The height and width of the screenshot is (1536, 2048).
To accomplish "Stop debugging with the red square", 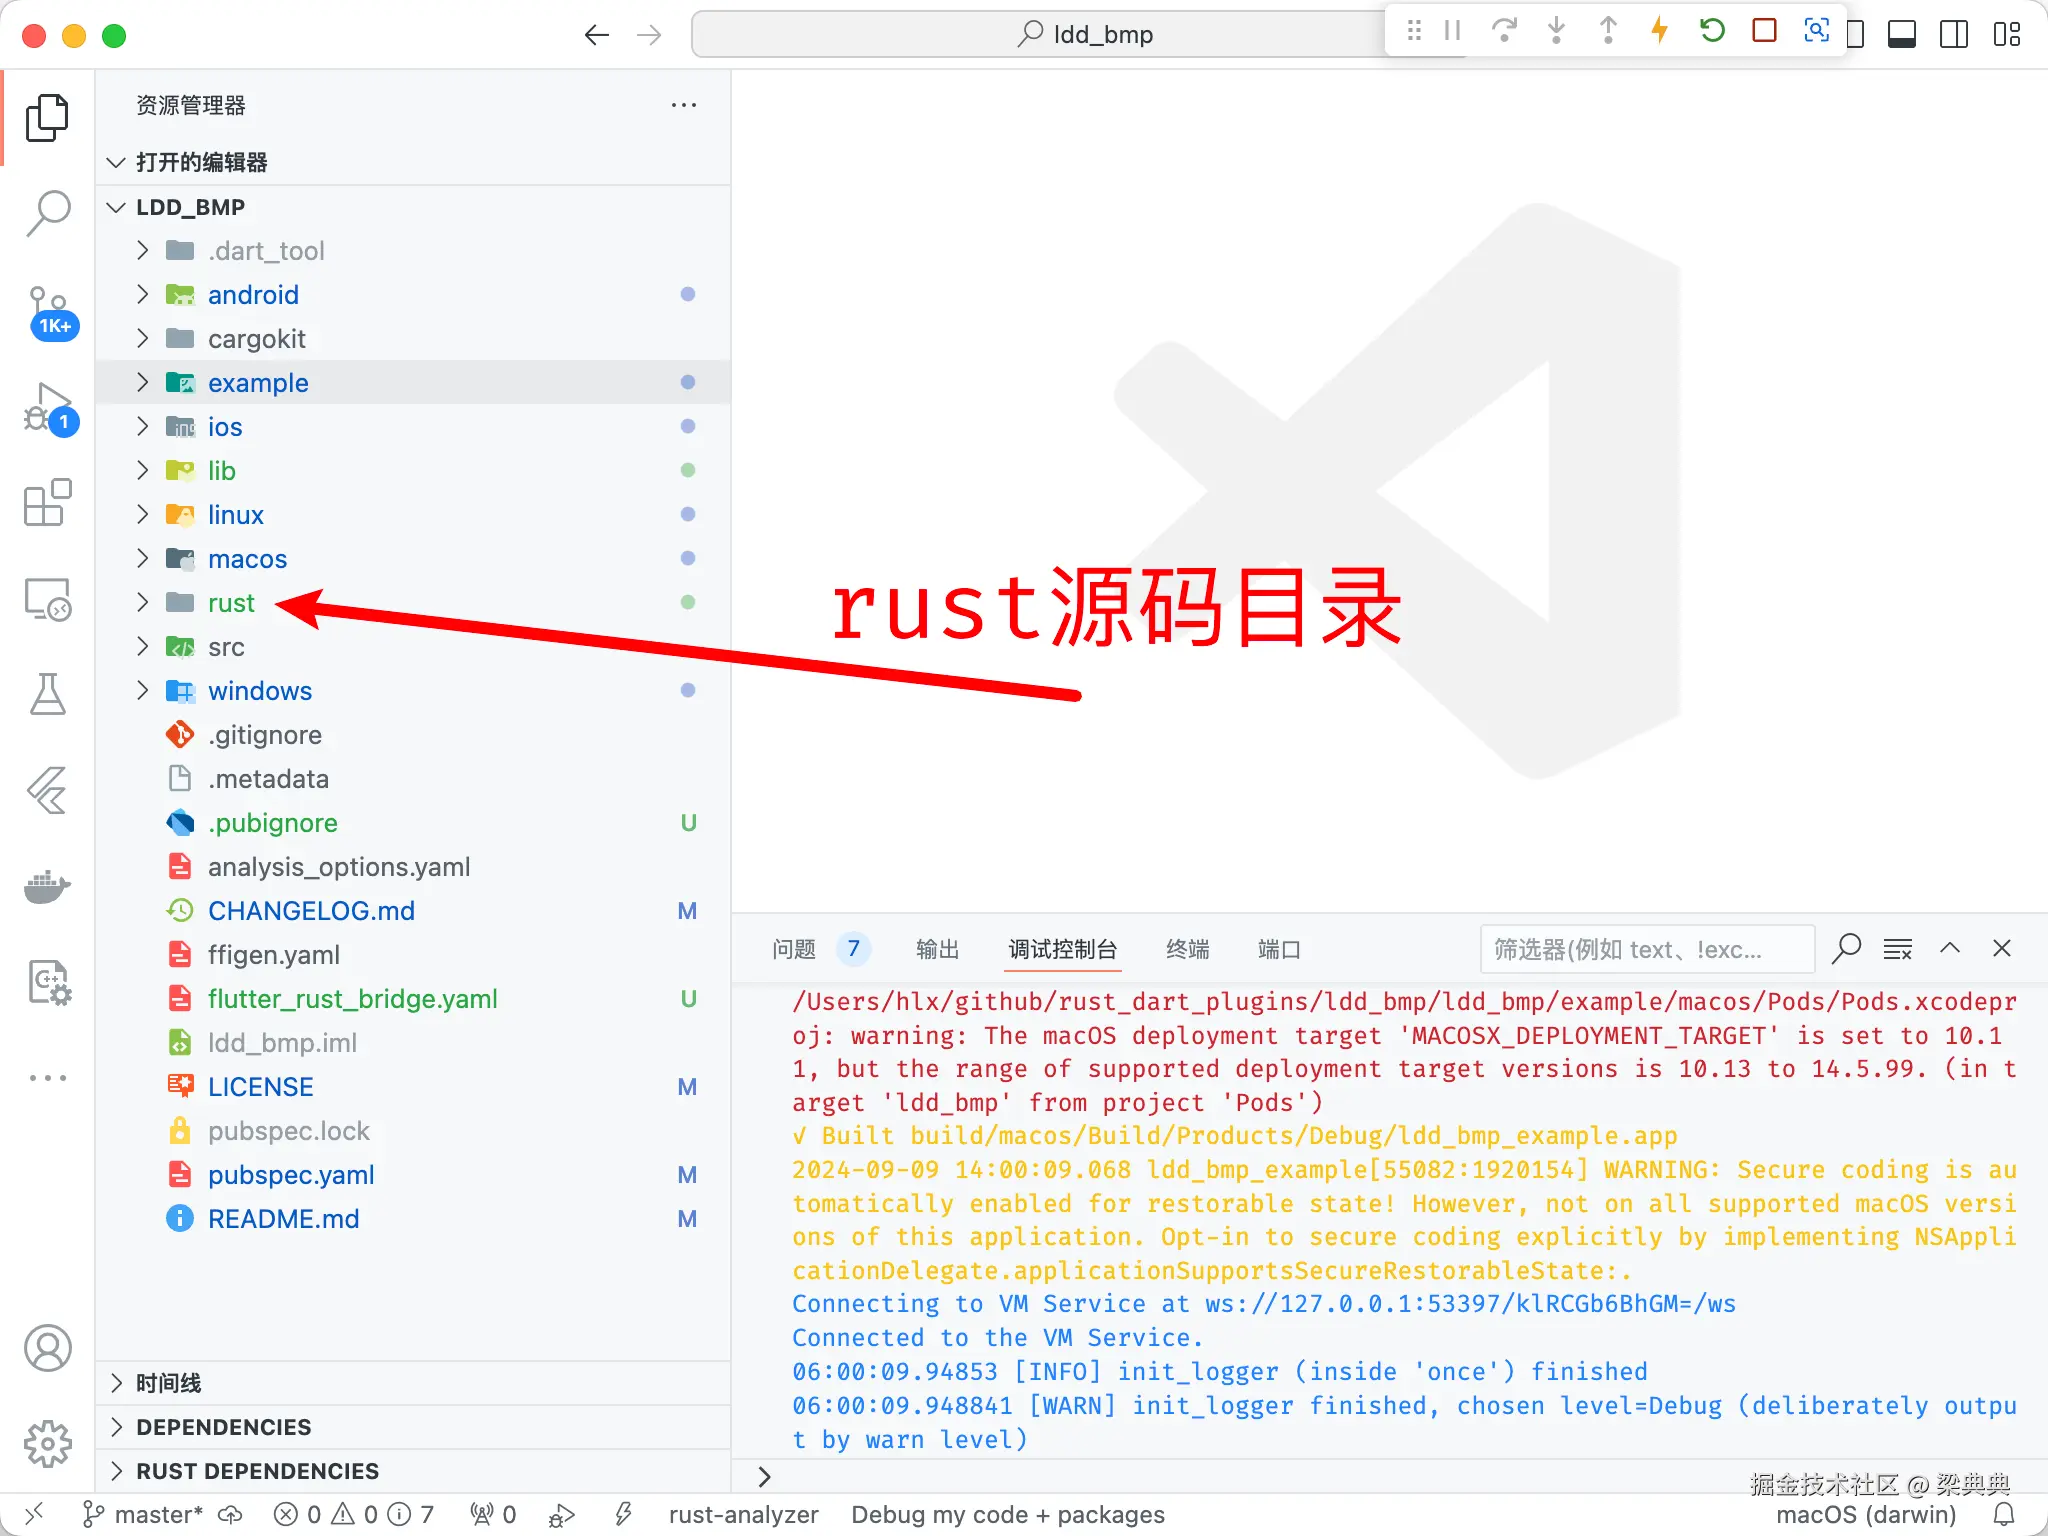I will (1764, 32).
